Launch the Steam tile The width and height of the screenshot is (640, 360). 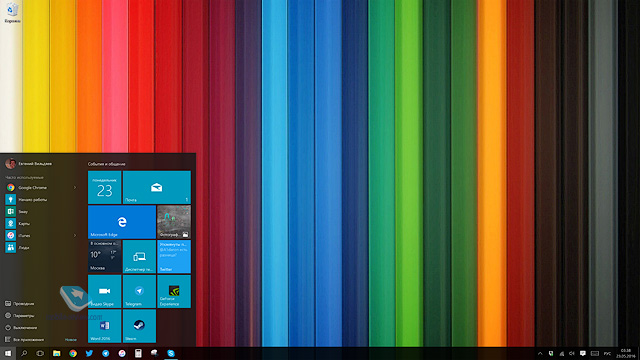[x=139, y=326]
